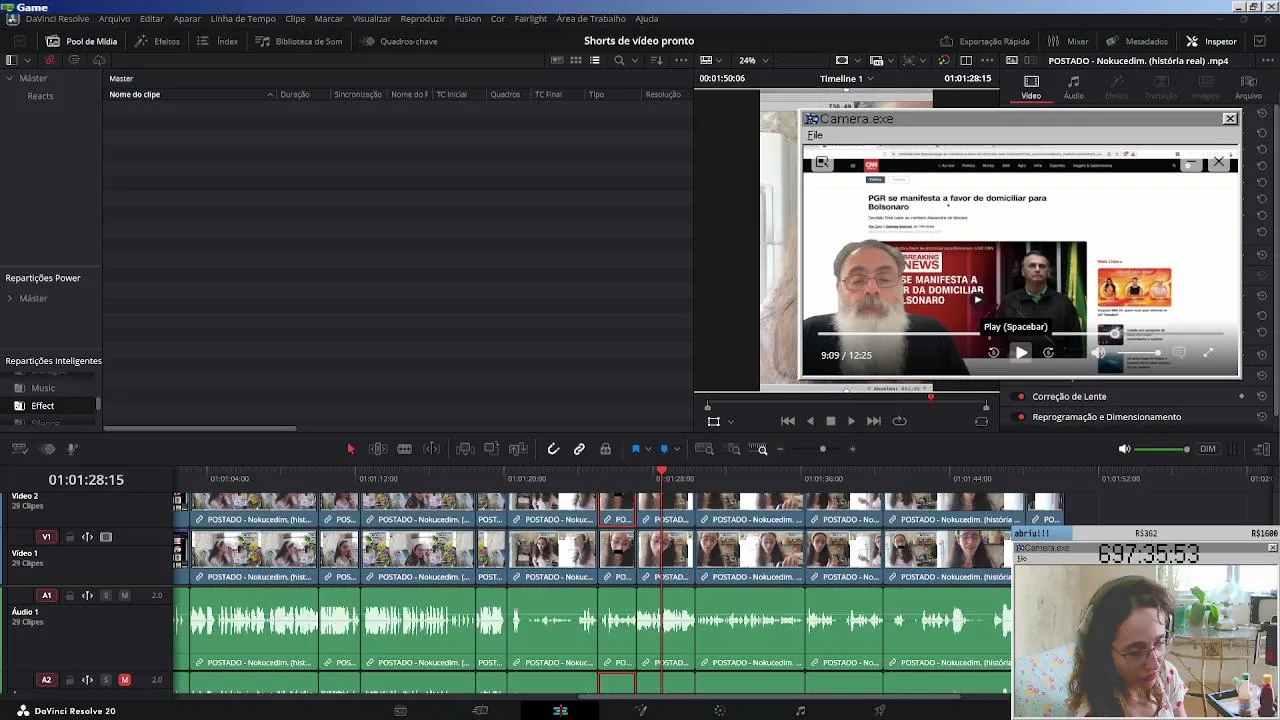Open the Fairlight page music note icon
This screenshot has width=1280, height=720.
(800, 711)
